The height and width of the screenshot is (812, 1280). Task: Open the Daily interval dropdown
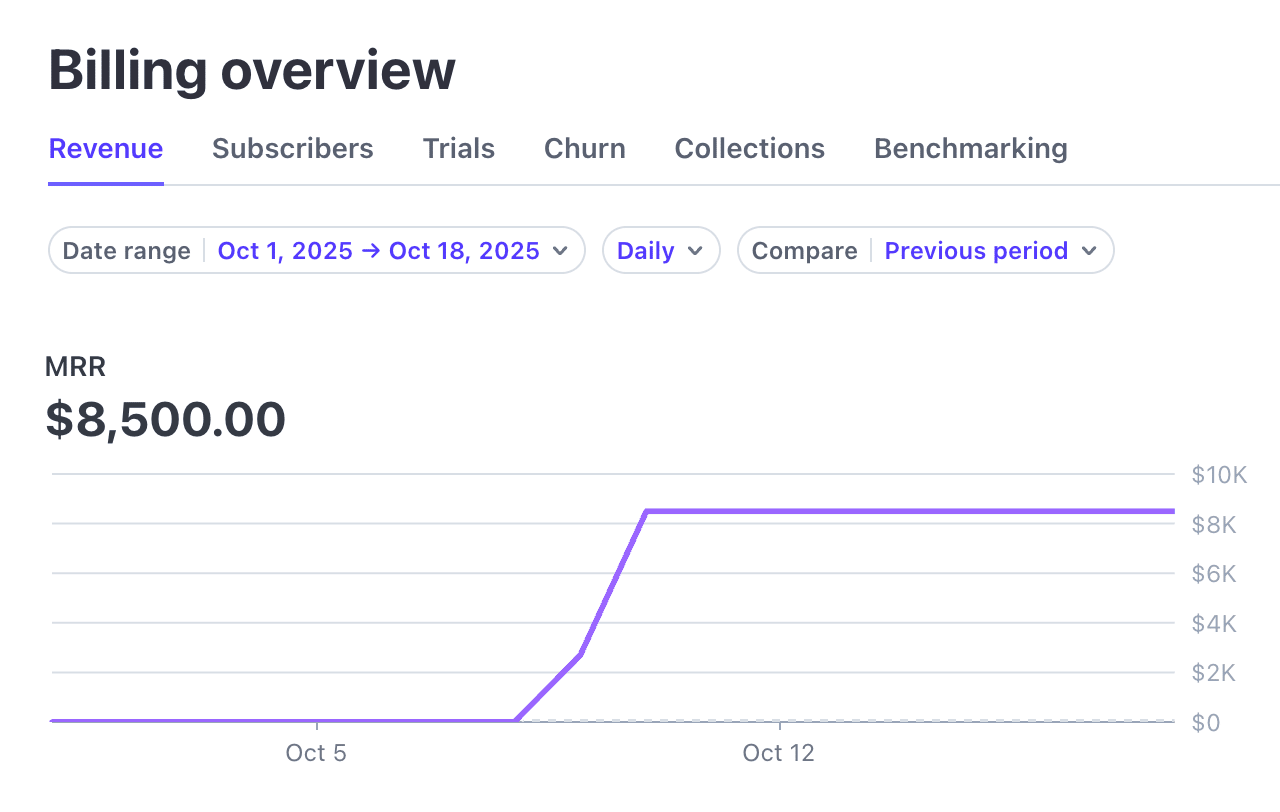(661, 250)
